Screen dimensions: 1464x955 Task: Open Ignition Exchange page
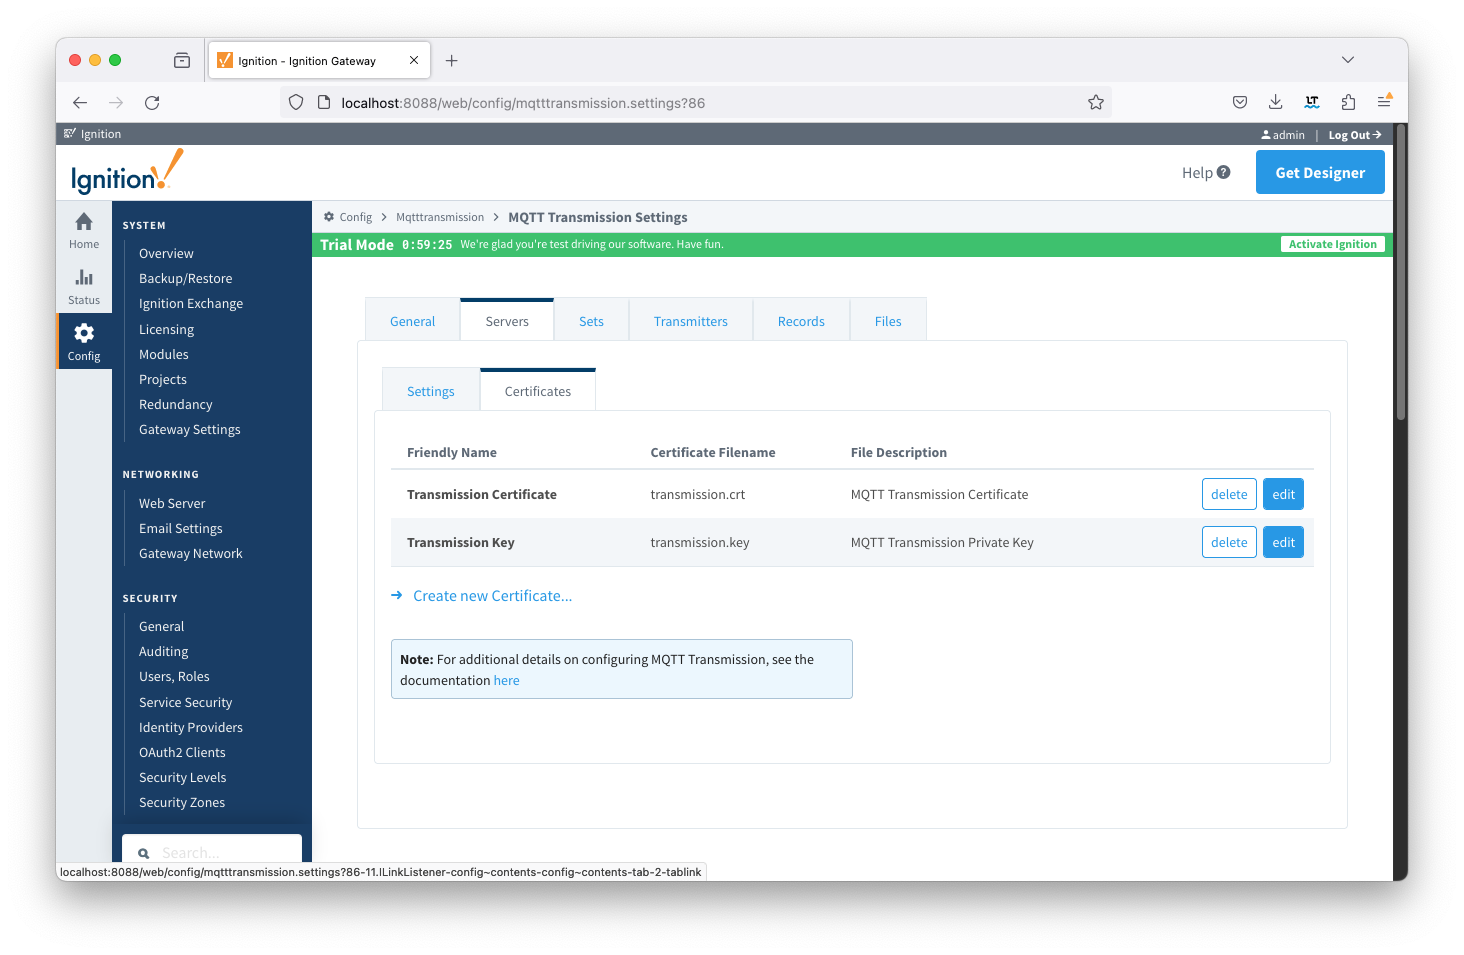pyautogui.click(x=191, y=303)
